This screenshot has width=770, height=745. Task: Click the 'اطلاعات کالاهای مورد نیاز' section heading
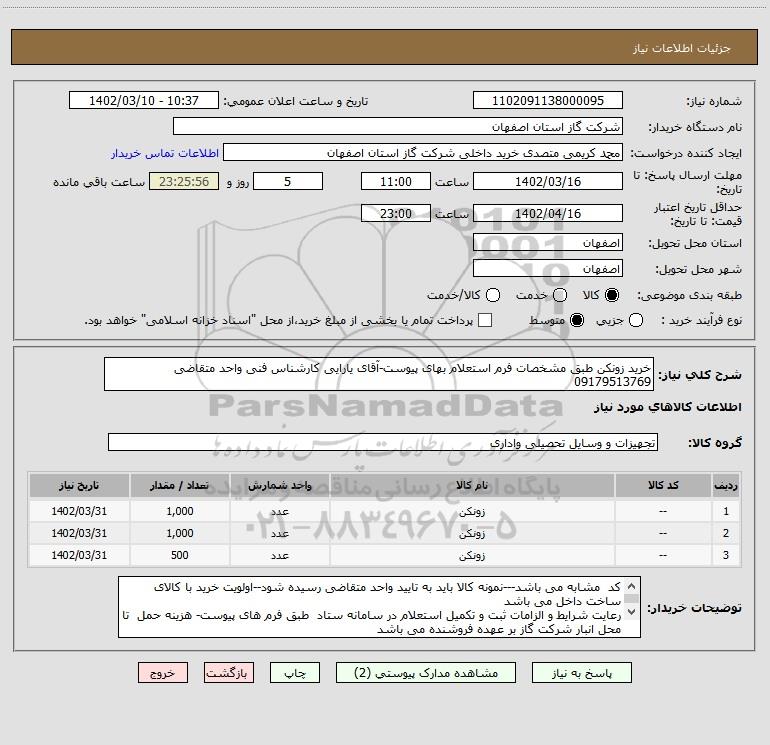668,407
